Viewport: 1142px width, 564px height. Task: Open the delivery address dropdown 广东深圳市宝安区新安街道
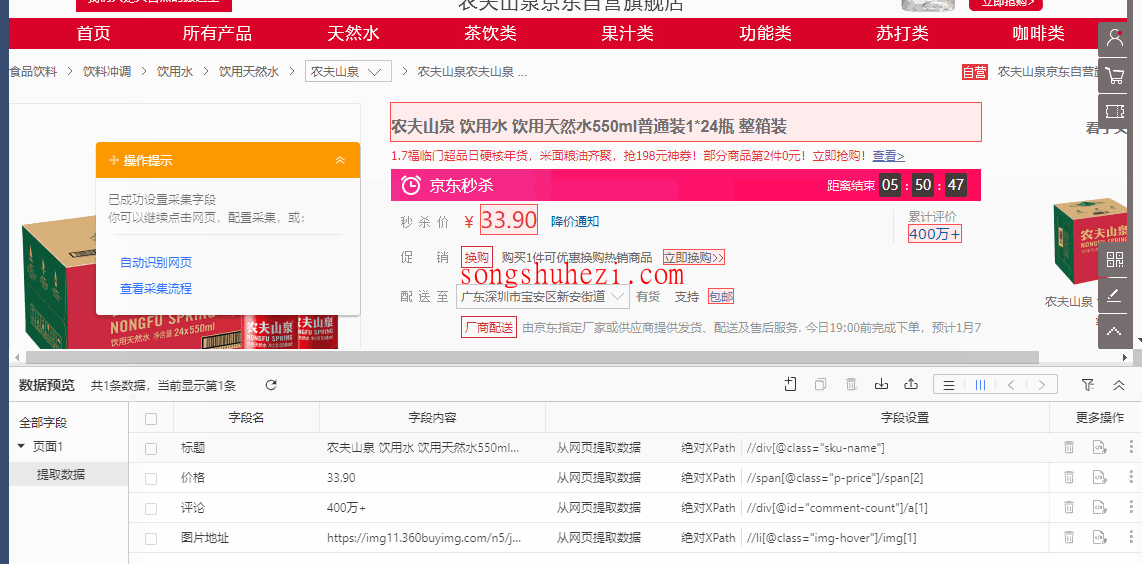point(543,297)
